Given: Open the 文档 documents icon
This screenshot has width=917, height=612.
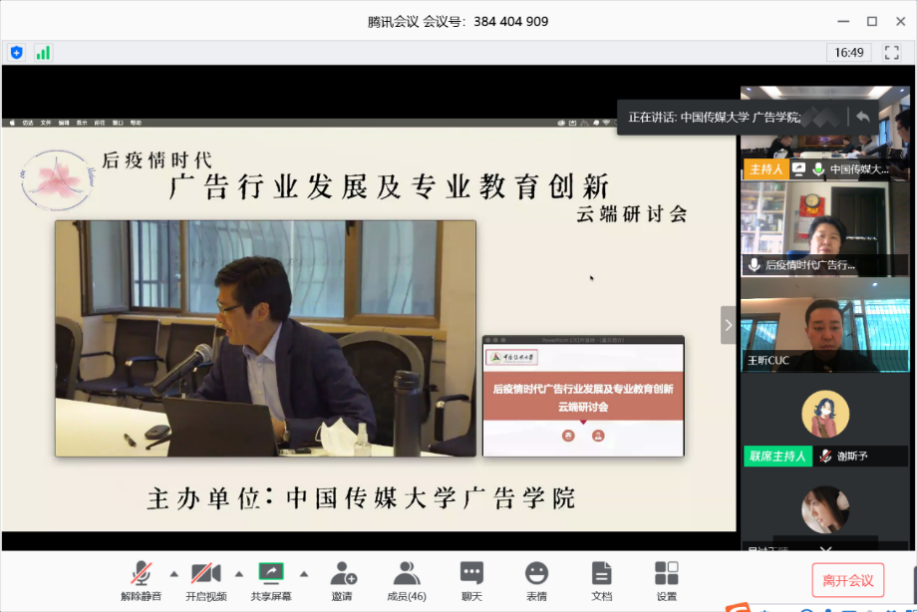Looking at the screenshot, I should (601, 580).
